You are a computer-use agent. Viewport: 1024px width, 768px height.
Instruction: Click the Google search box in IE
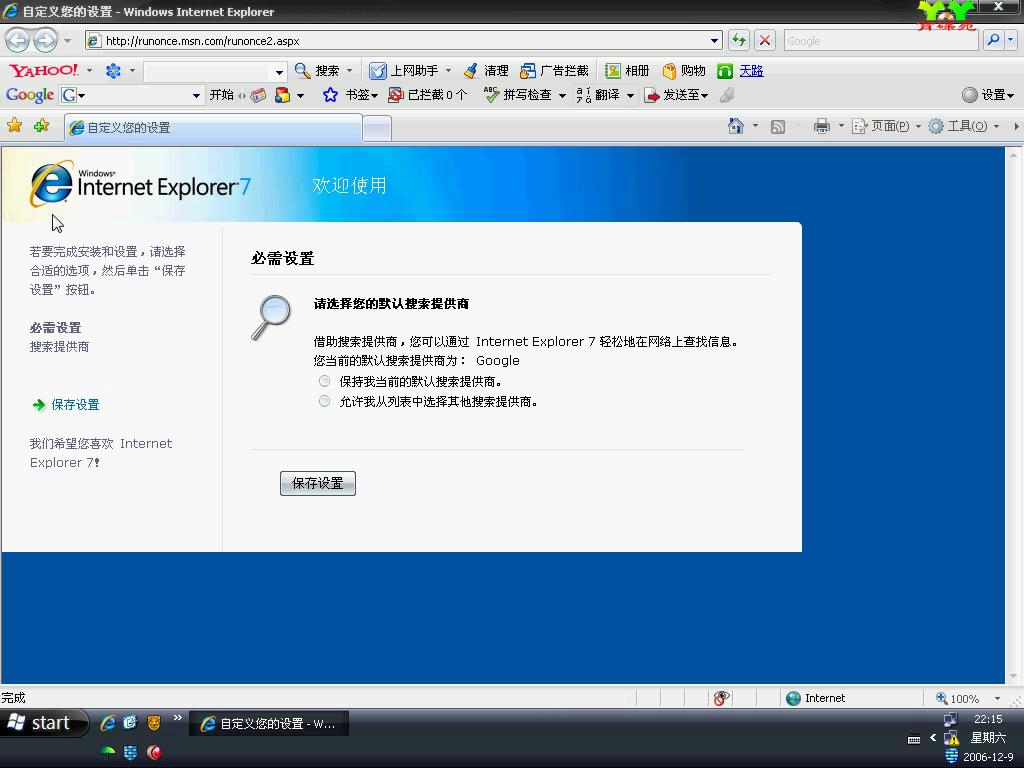(x=882, y=40)
